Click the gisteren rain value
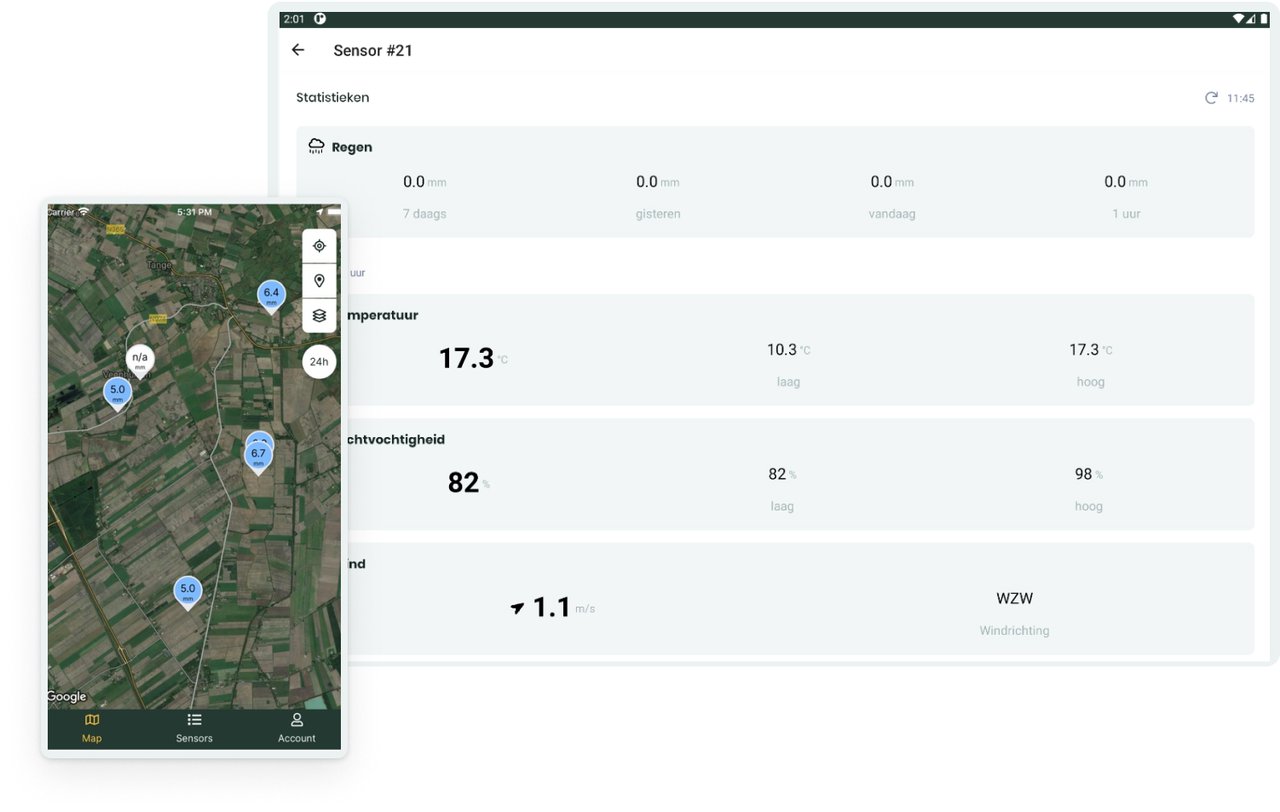 657,182
